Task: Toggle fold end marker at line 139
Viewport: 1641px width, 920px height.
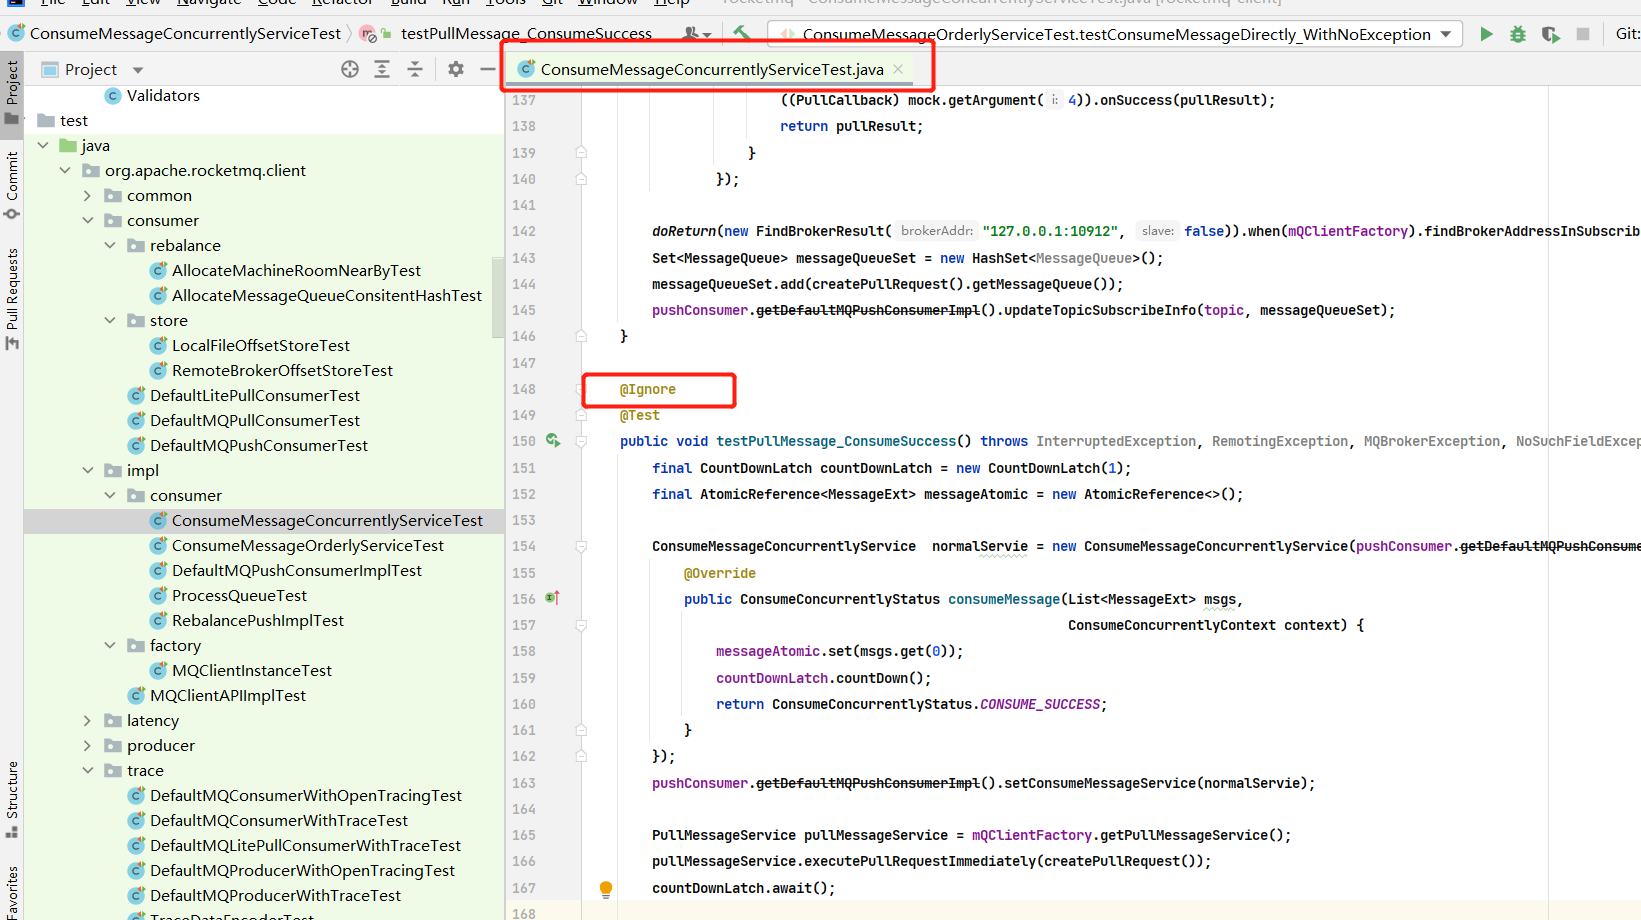Action: 581,152
